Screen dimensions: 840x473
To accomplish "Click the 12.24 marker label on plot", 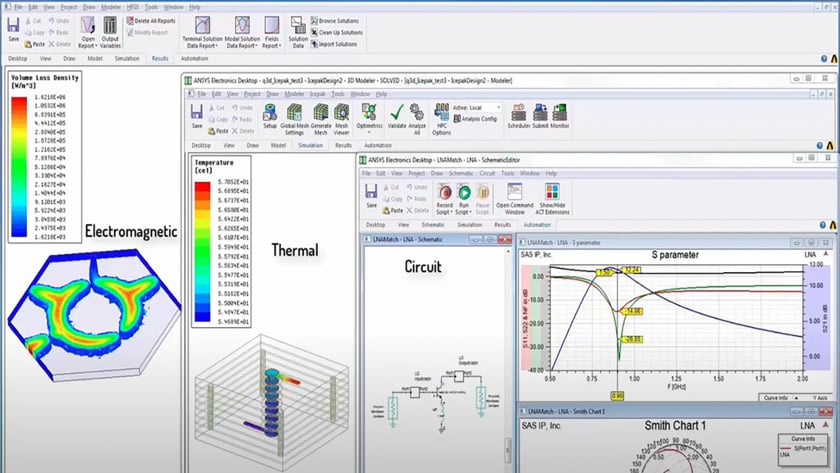I will 632,269.
